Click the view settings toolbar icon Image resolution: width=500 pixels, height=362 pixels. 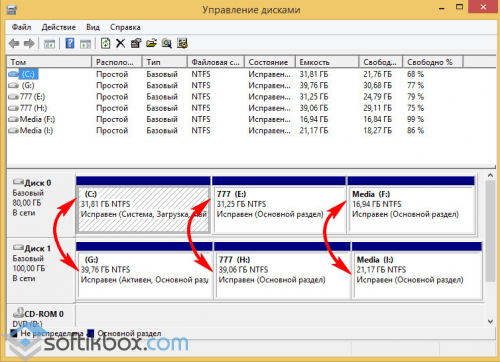pyautogui.click(x=182, y=43)
